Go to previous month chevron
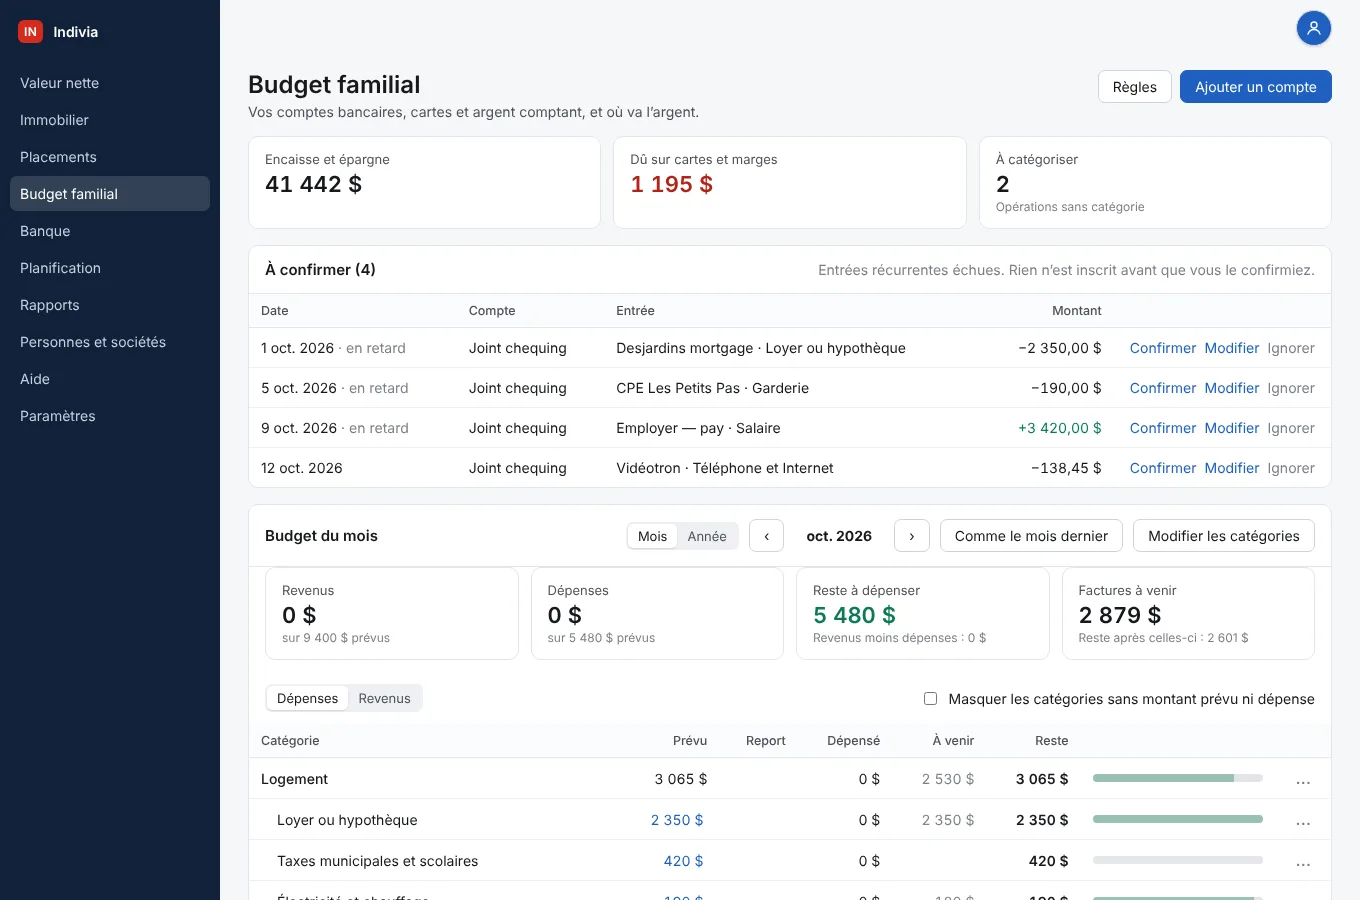1360x900 pixels. point(767,536)
